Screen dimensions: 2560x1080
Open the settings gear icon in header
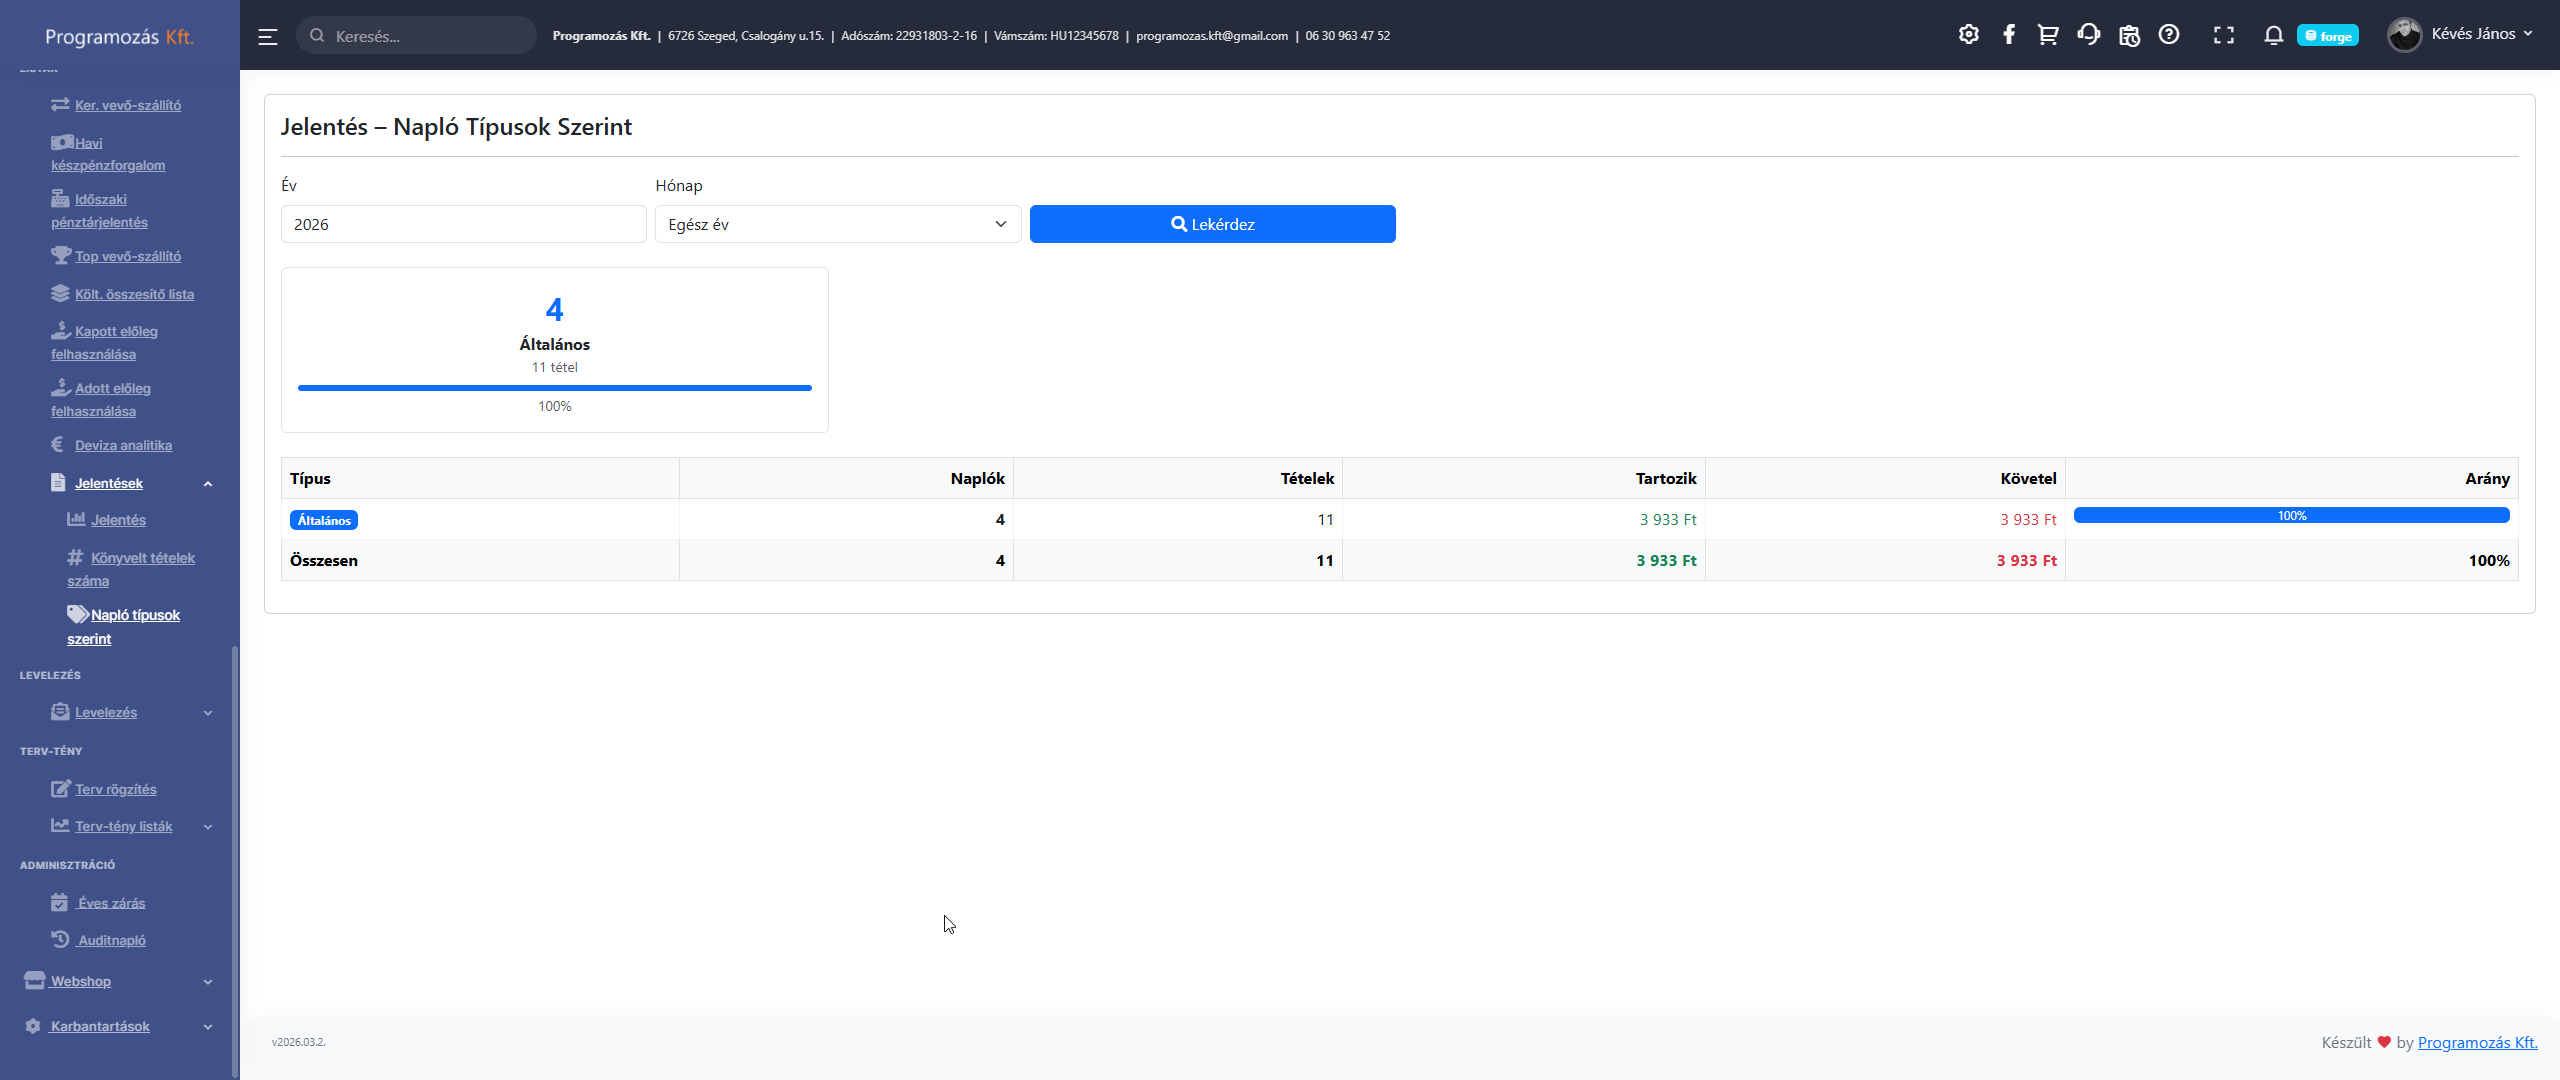tap(1968, 35)
